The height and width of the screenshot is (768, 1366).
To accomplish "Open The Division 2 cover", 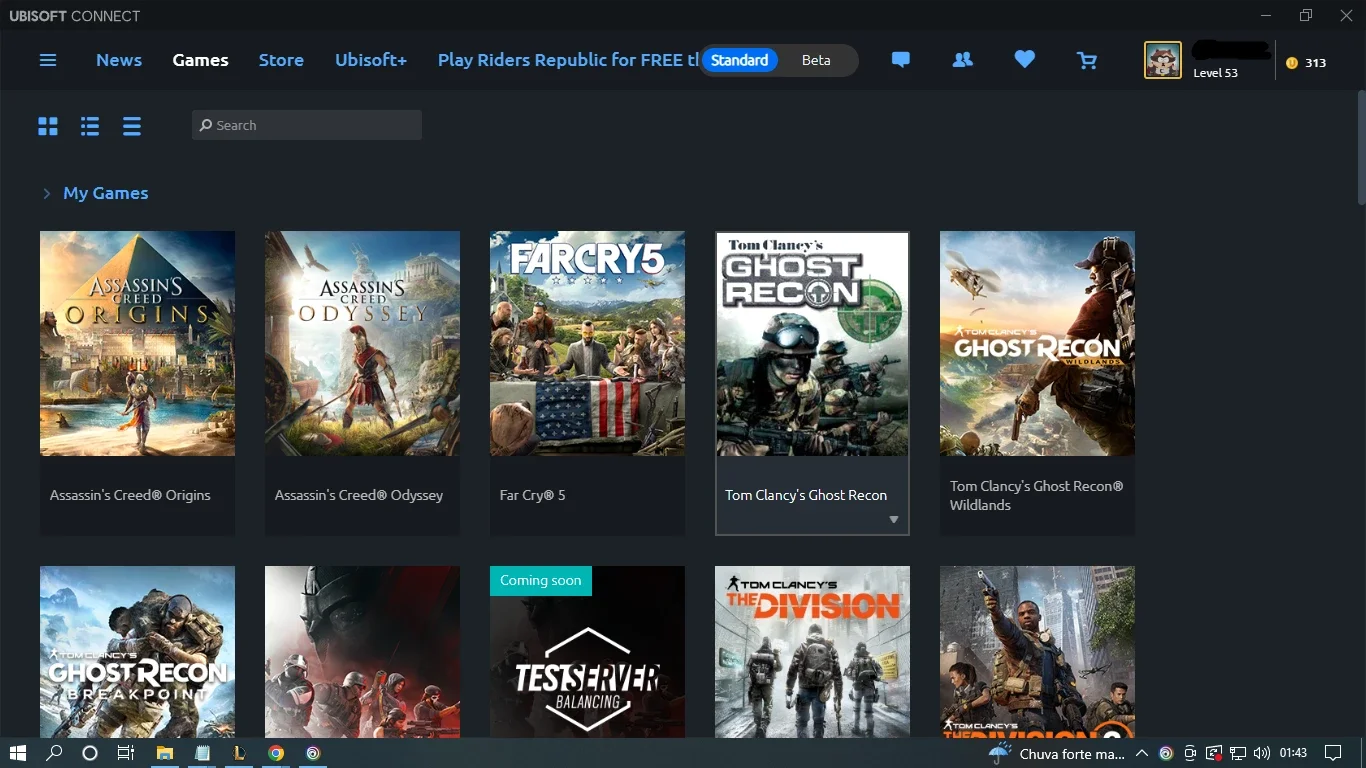I will 1037,652.
